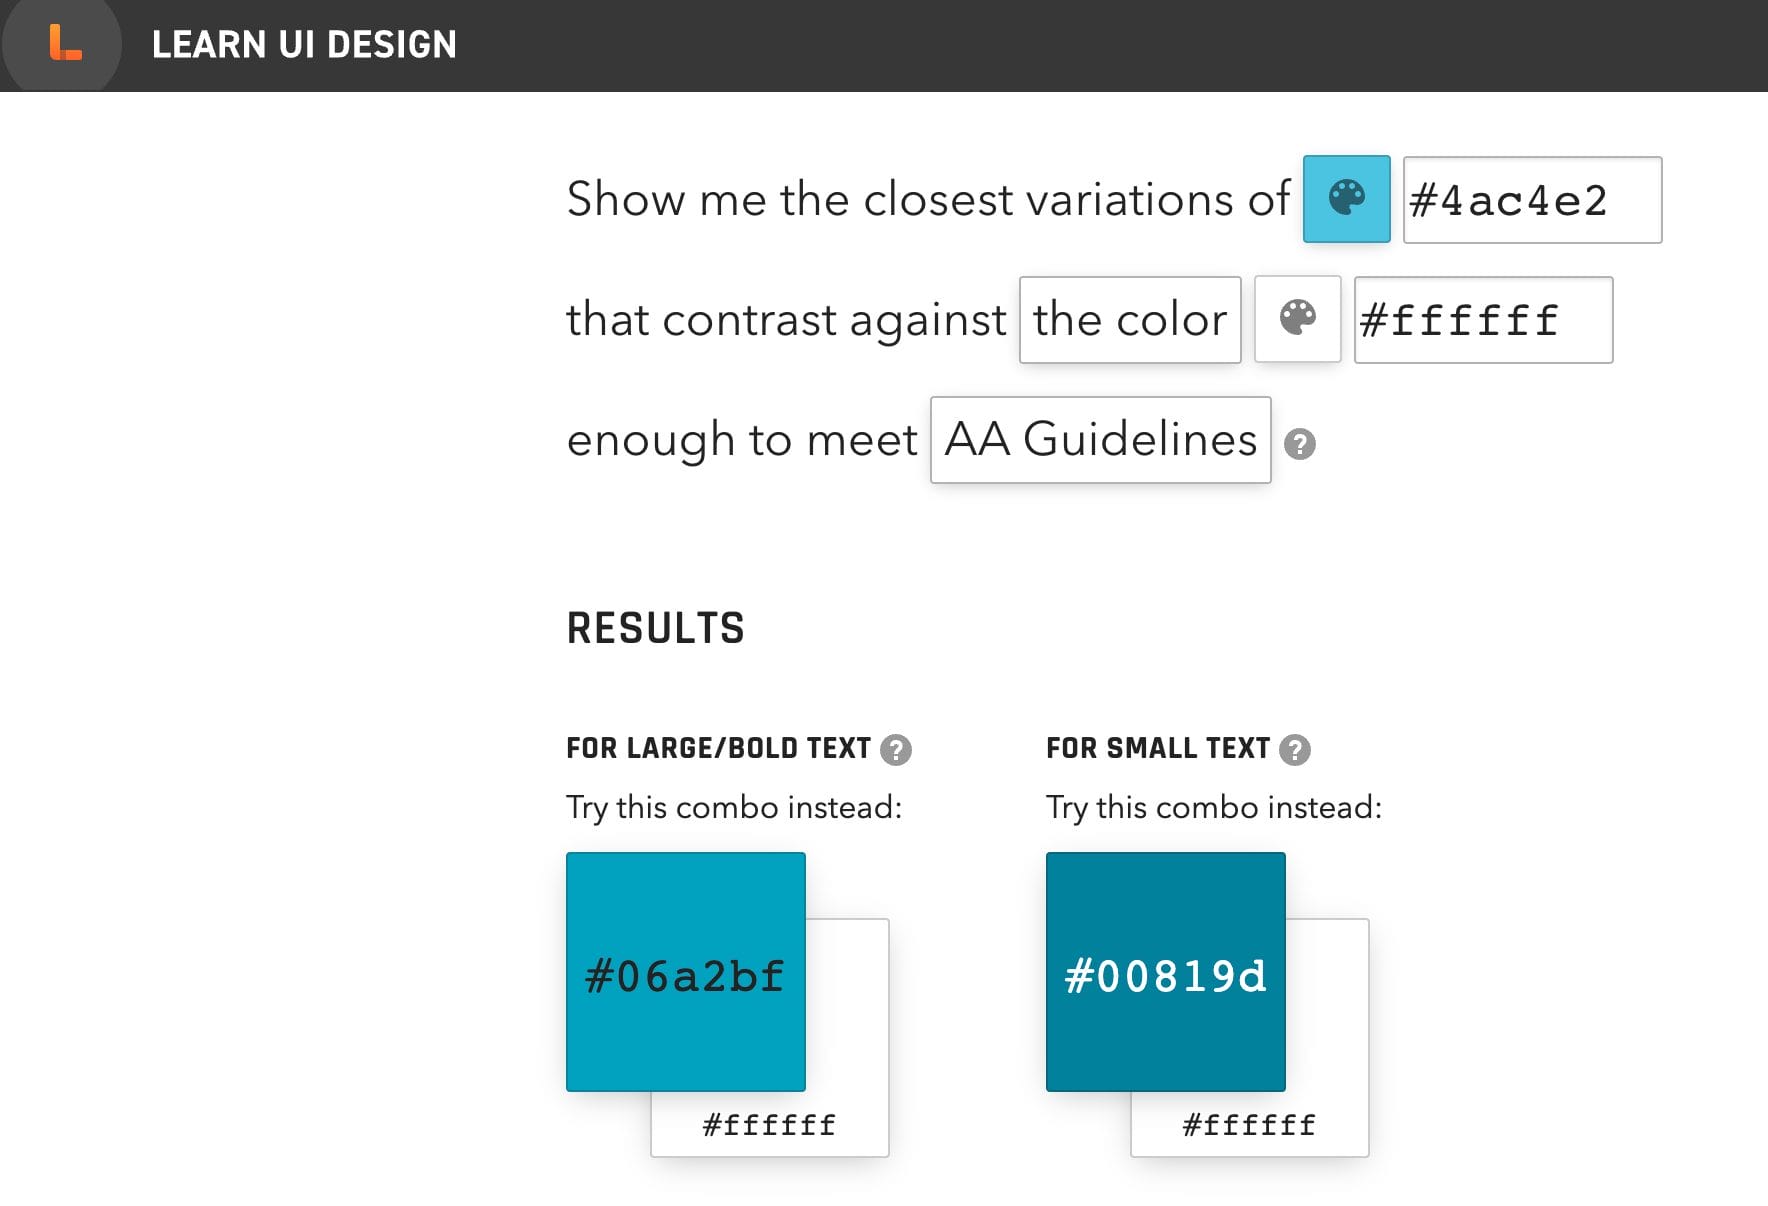Click the gray question mark beside AA Guidelines

tap(1298, 441)
